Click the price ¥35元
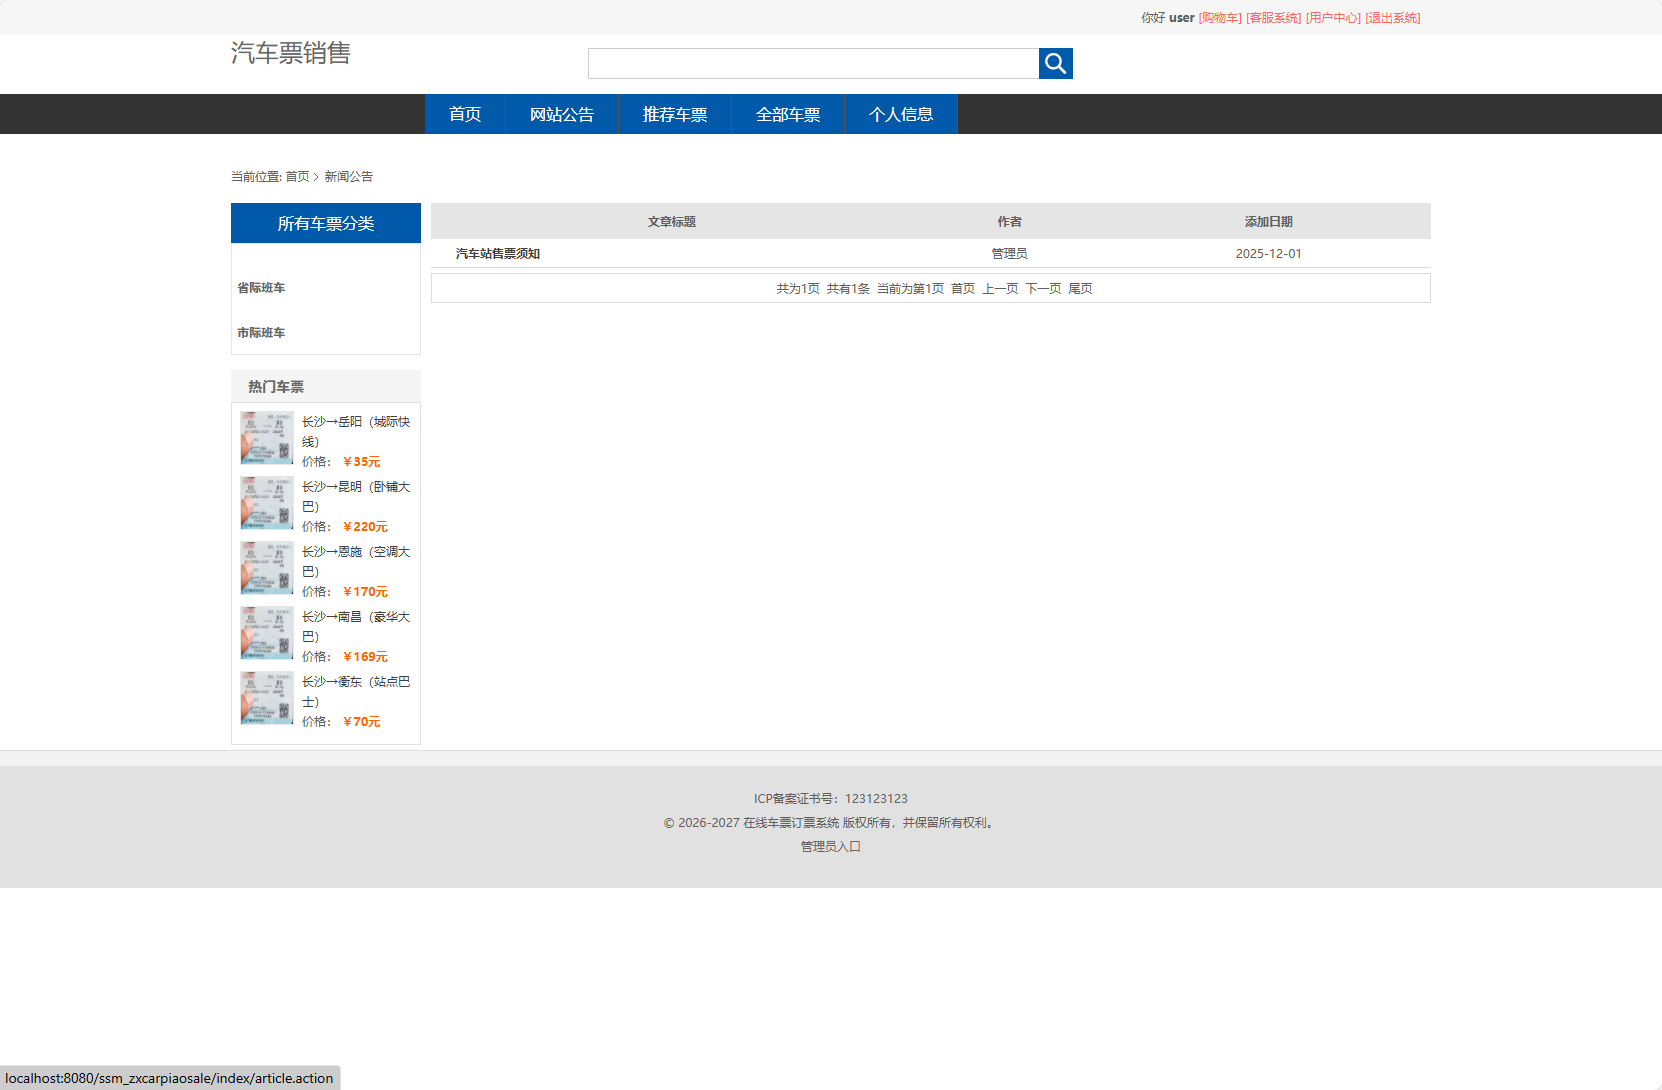This screenshot has width=1662, height=1090. click(x=362, y=462)
